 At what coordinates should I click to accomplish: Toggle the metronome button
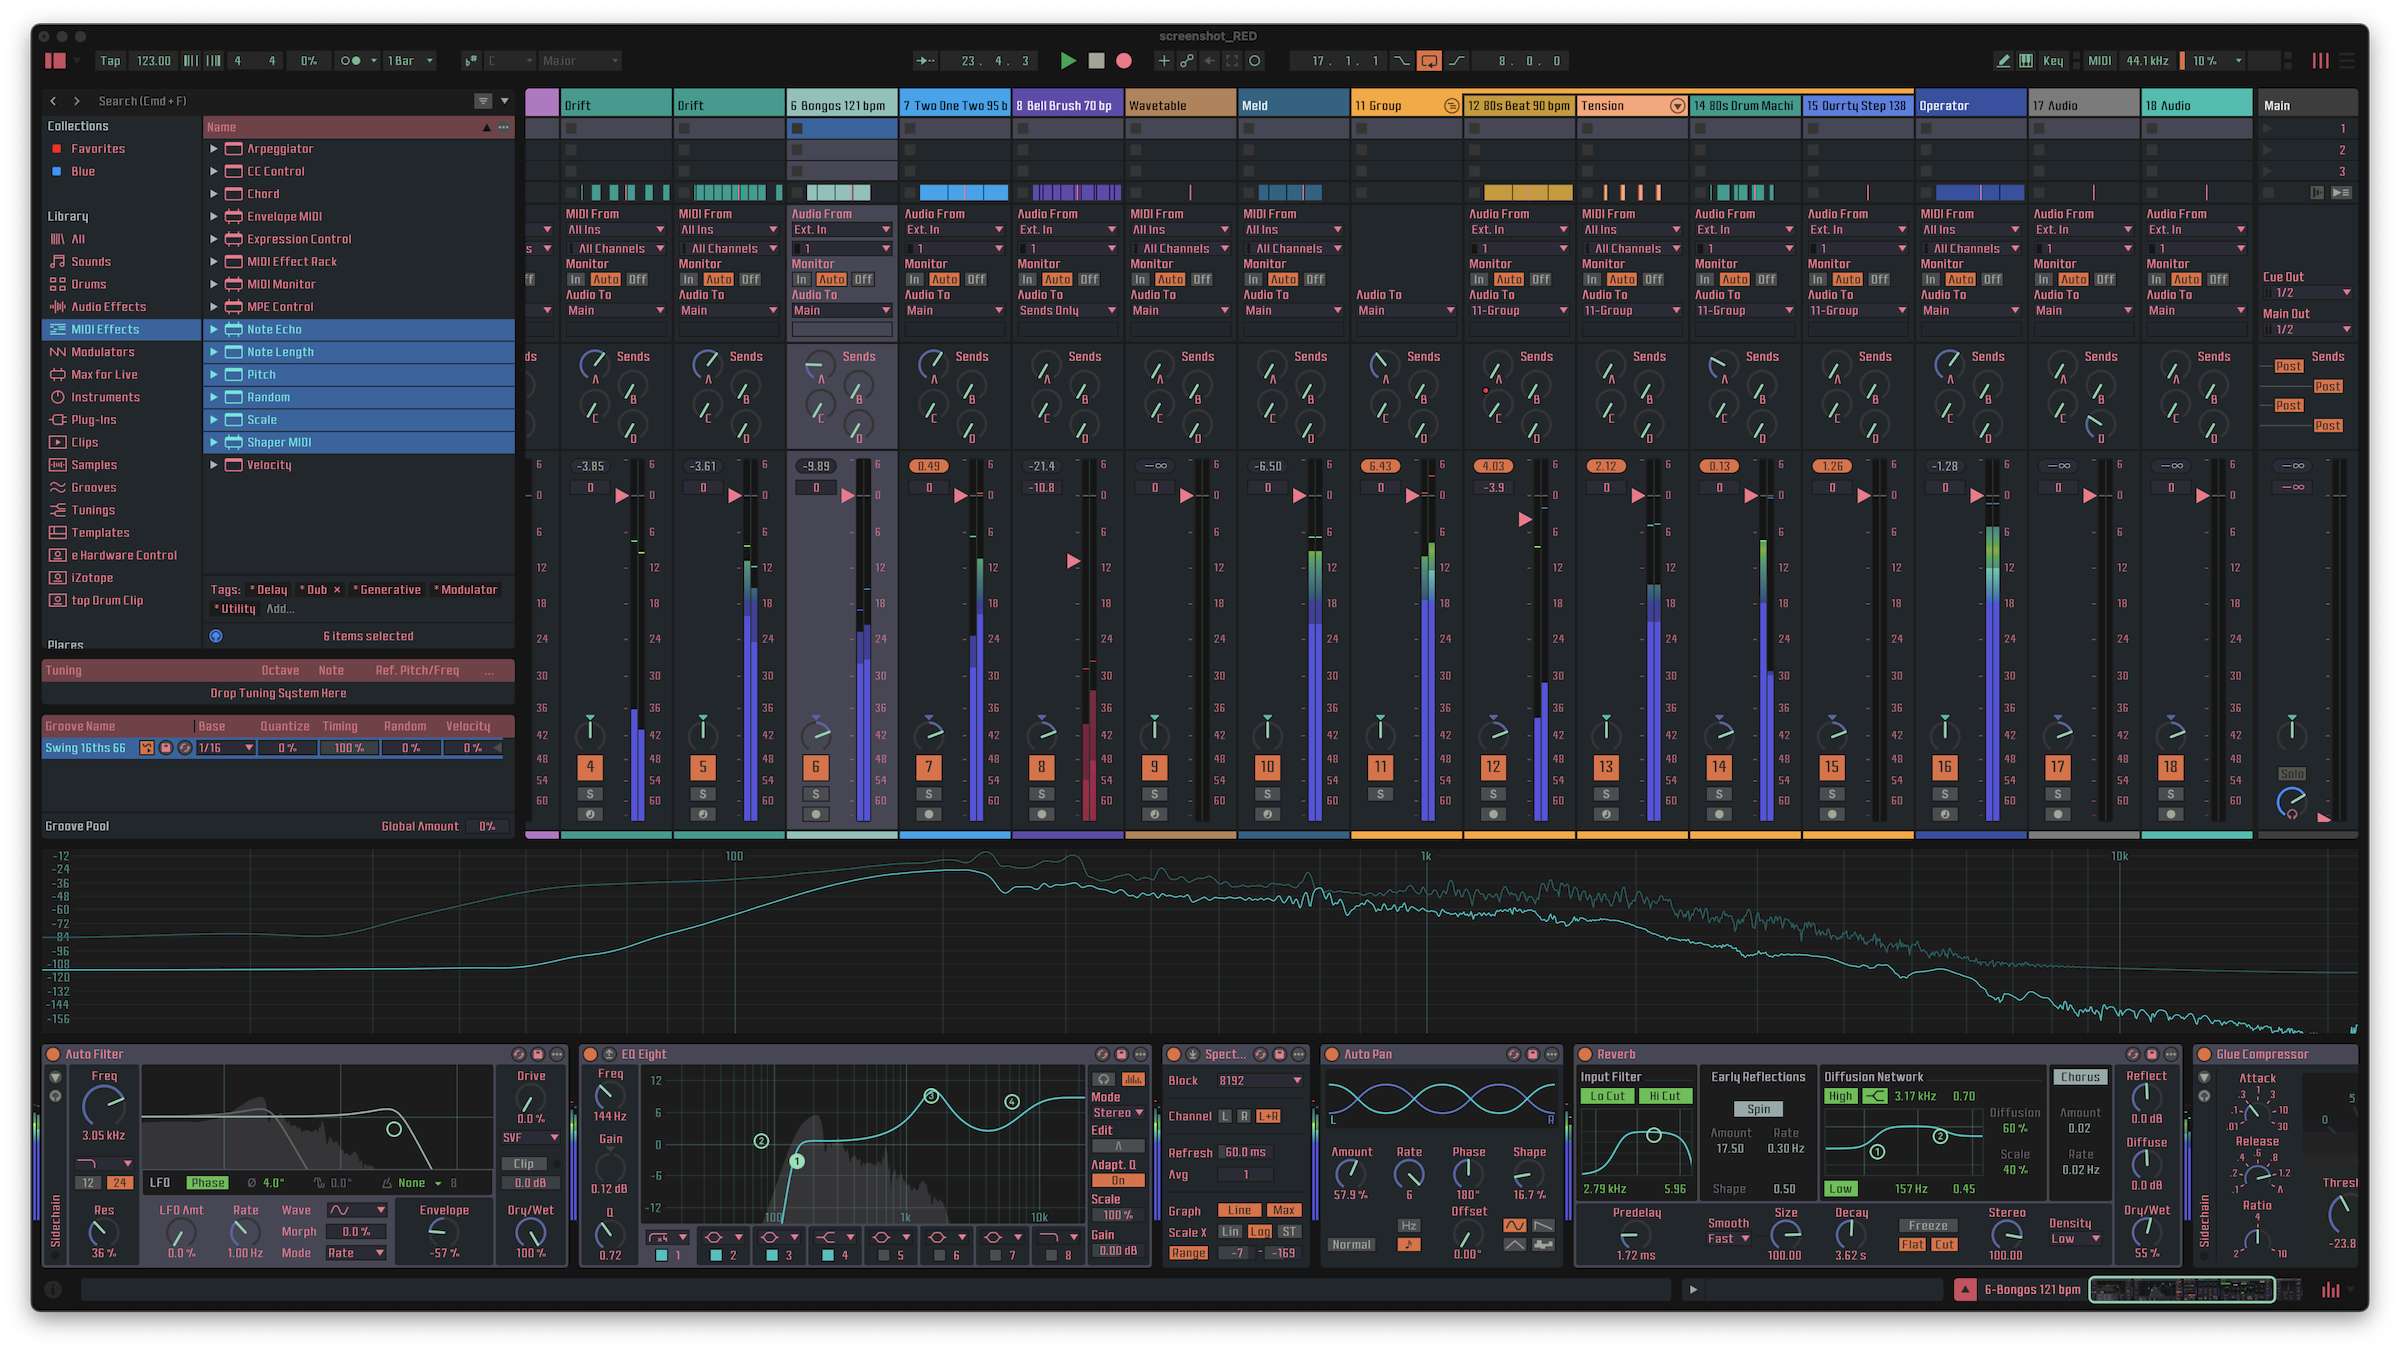point(350,61)
